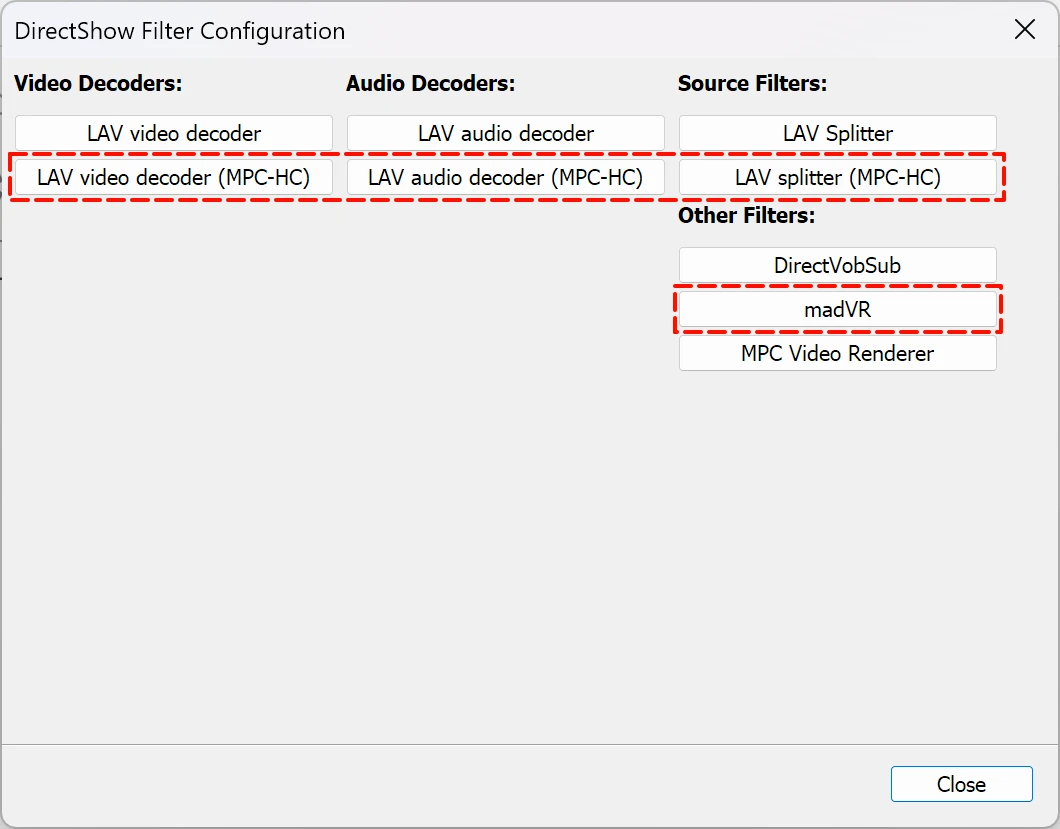
Task: Open the LAV video decoder settings
Action: (174, 133)
